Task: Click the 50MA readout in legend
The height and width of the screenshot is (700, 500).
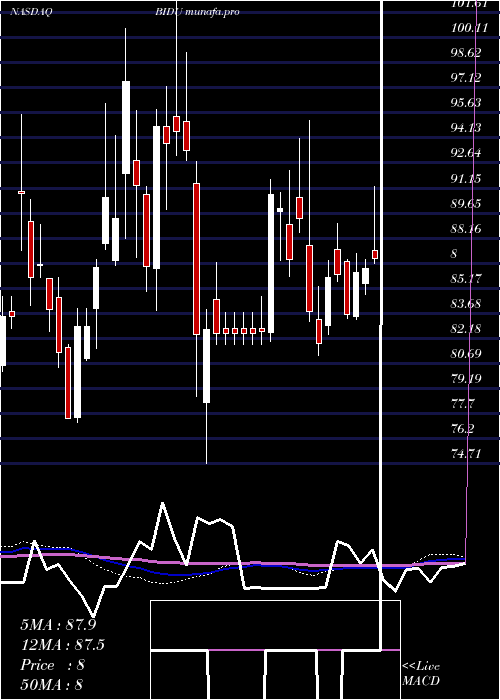Action: pyautogui.click(x=53, y=685)
